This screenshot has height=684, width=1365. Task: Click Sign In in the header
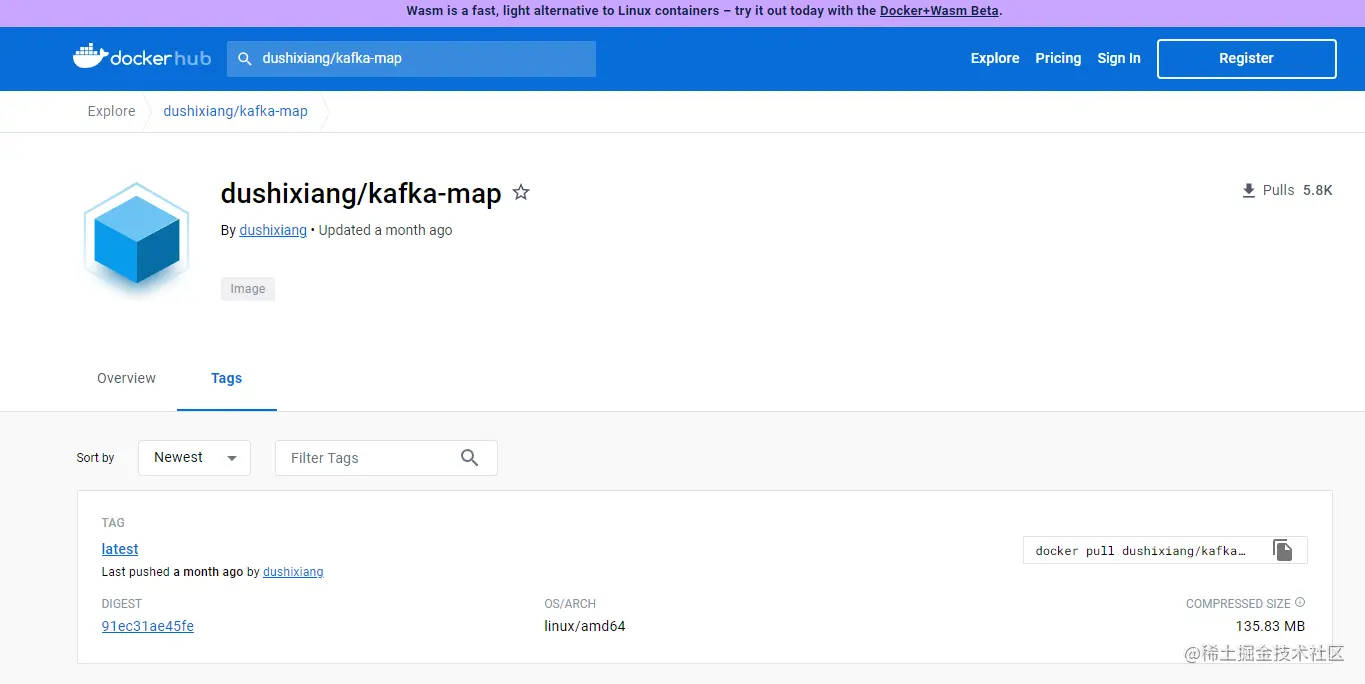click(x=1119, y=58)
